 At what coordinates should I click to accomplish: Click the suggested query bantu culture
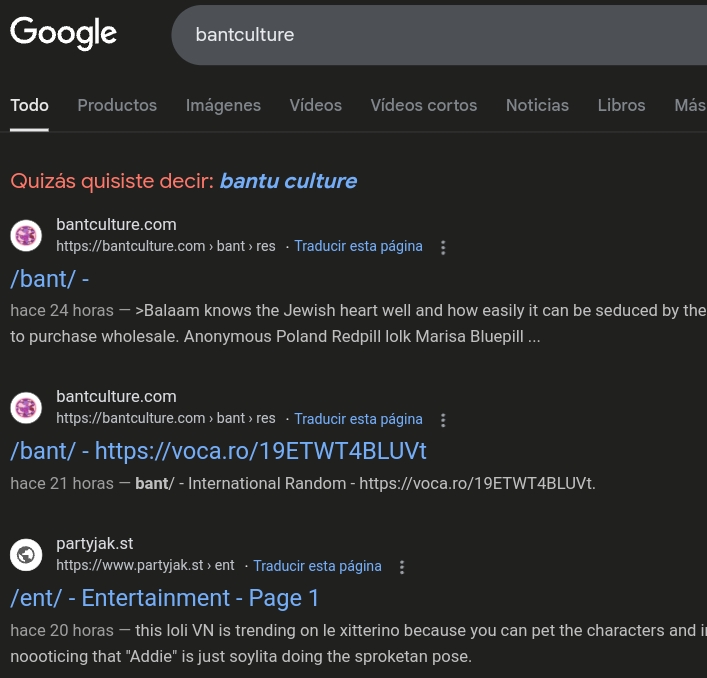pos(289,181)
